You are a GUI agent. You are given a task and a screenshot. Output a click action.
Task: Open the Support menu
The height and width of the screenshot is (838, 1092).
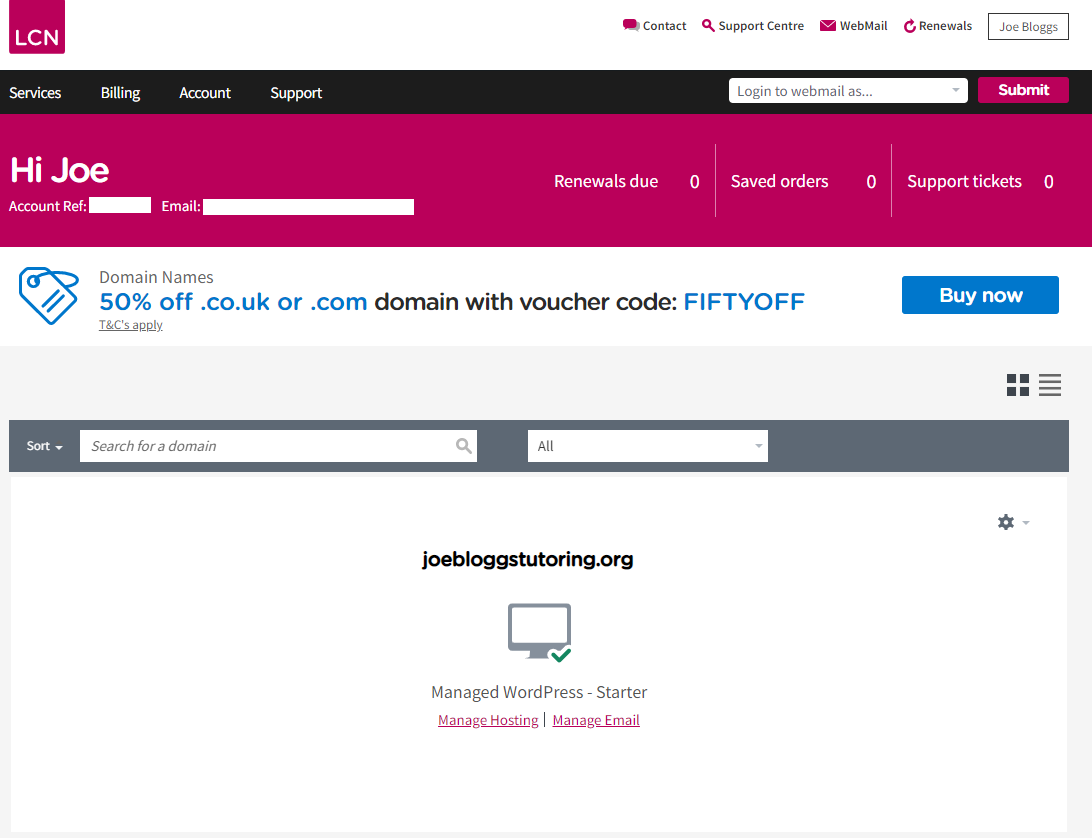296,92
